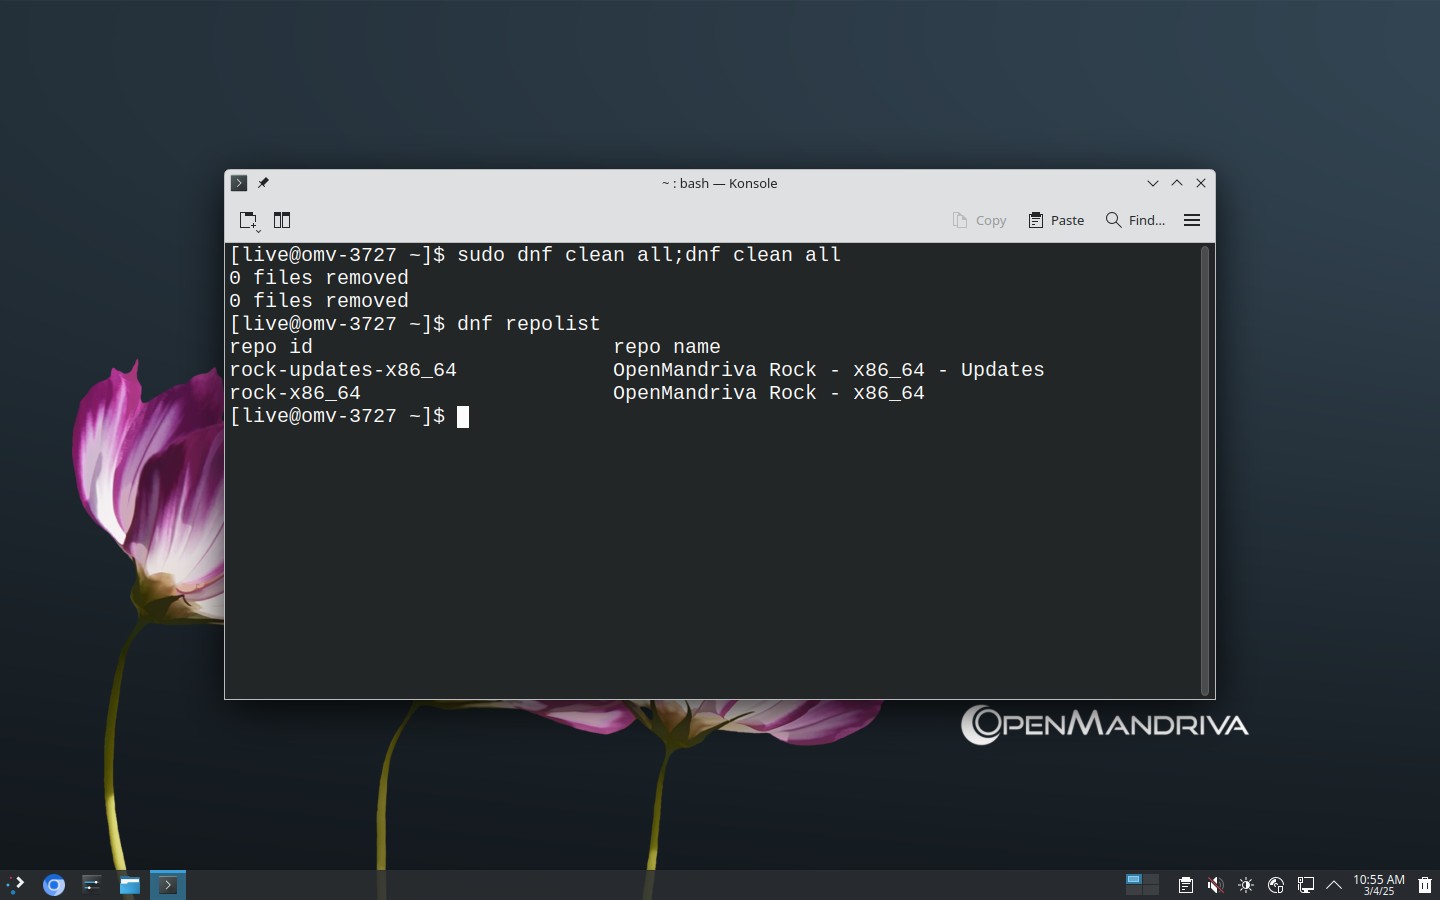Open the Konsole hamburger menu

coord(1192,220)
